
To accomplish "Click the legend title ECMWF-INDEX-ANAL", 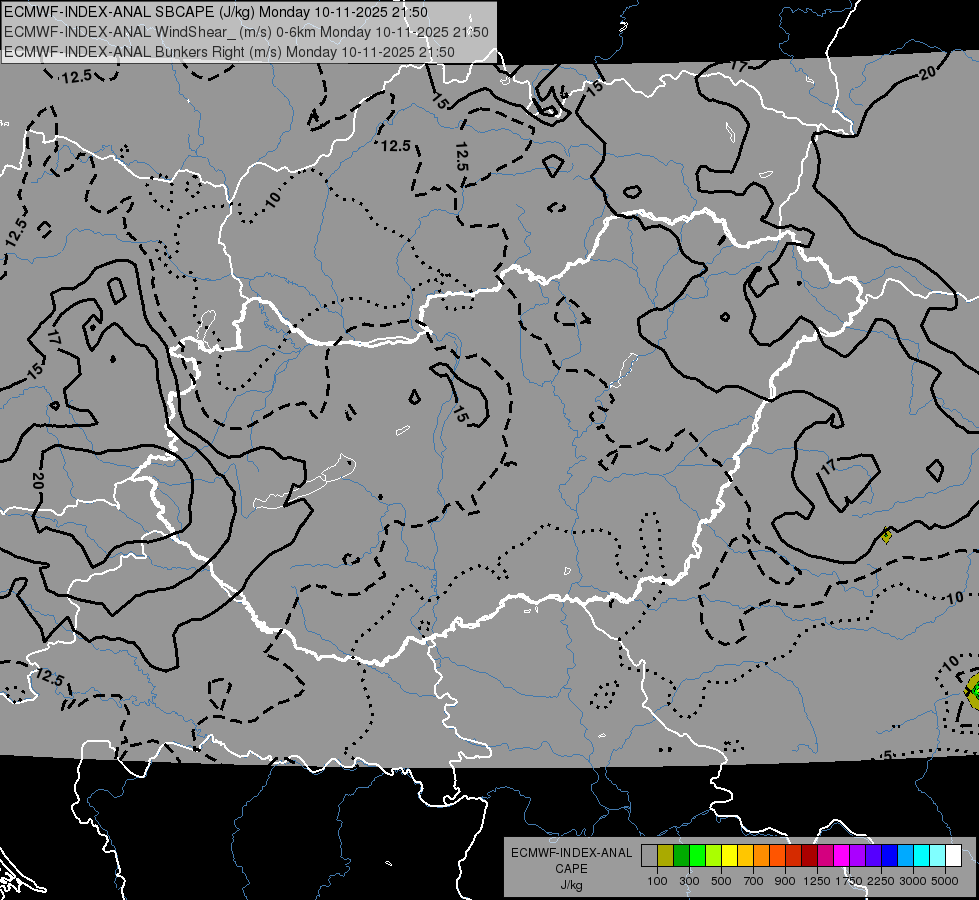I will tap(571, 853).
